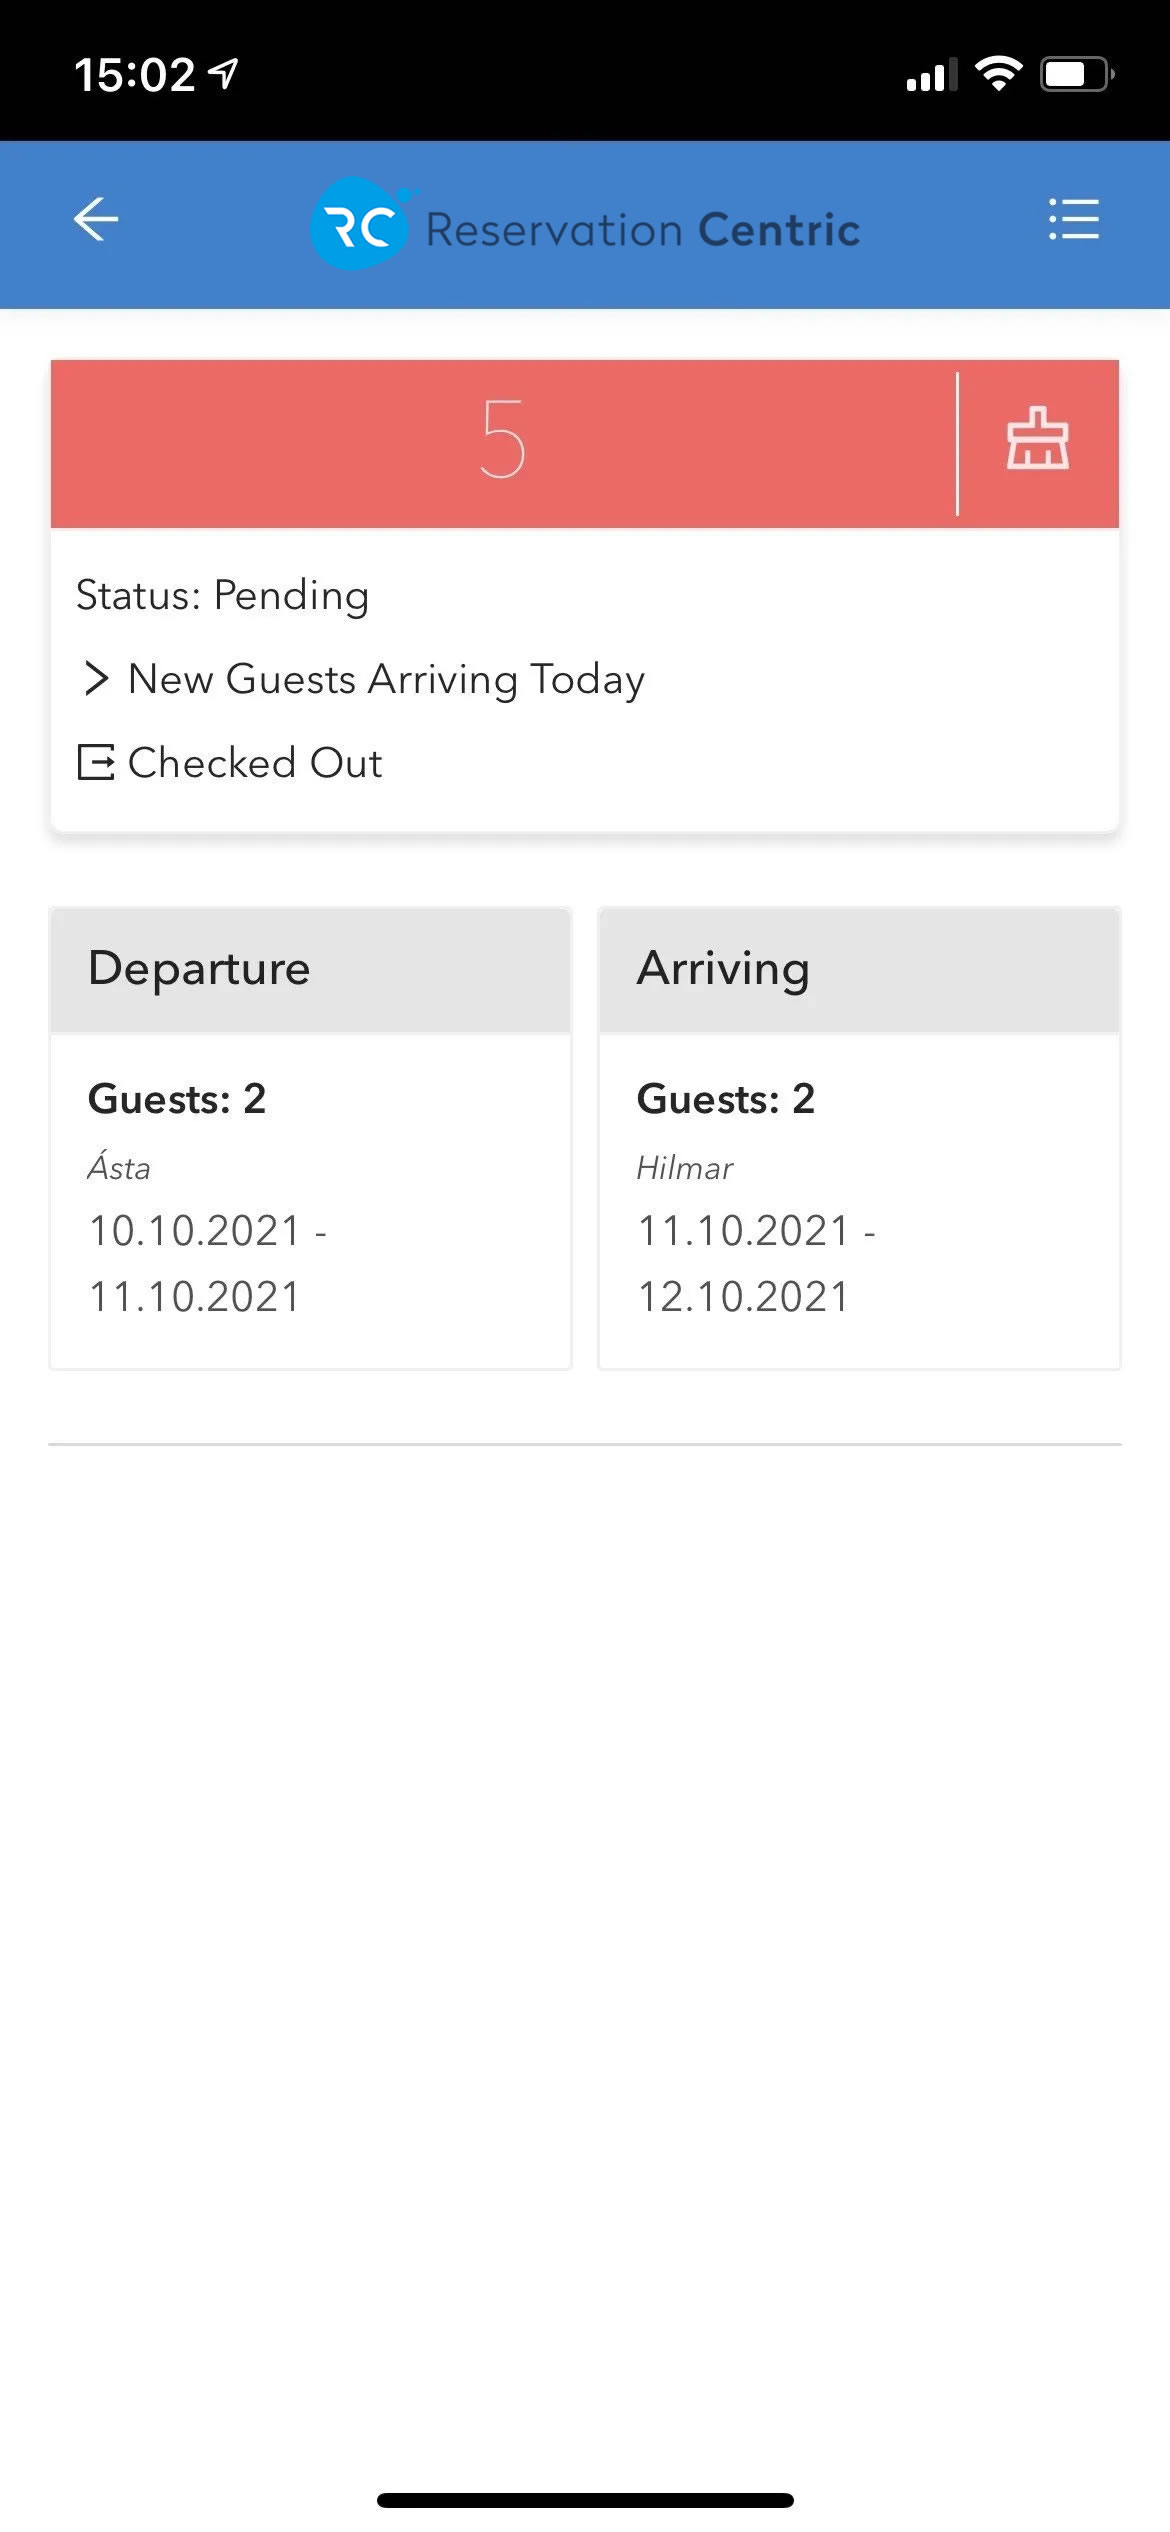This screenshot has width=1170, height=2532.
Task: Tap the Status: Pending label
Action: [x=223, y=595]
